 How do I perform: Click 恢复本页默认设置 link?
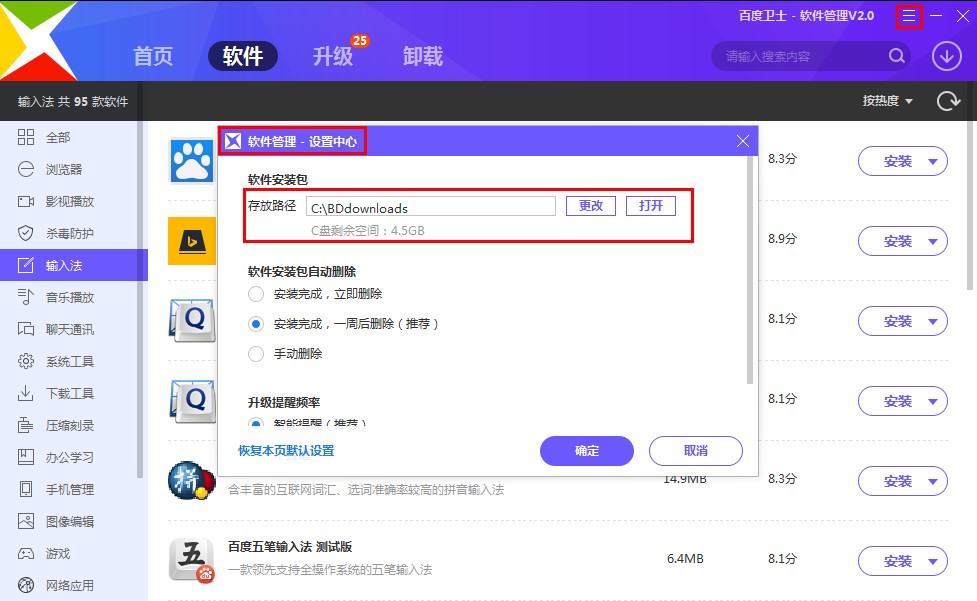point(286,451)
